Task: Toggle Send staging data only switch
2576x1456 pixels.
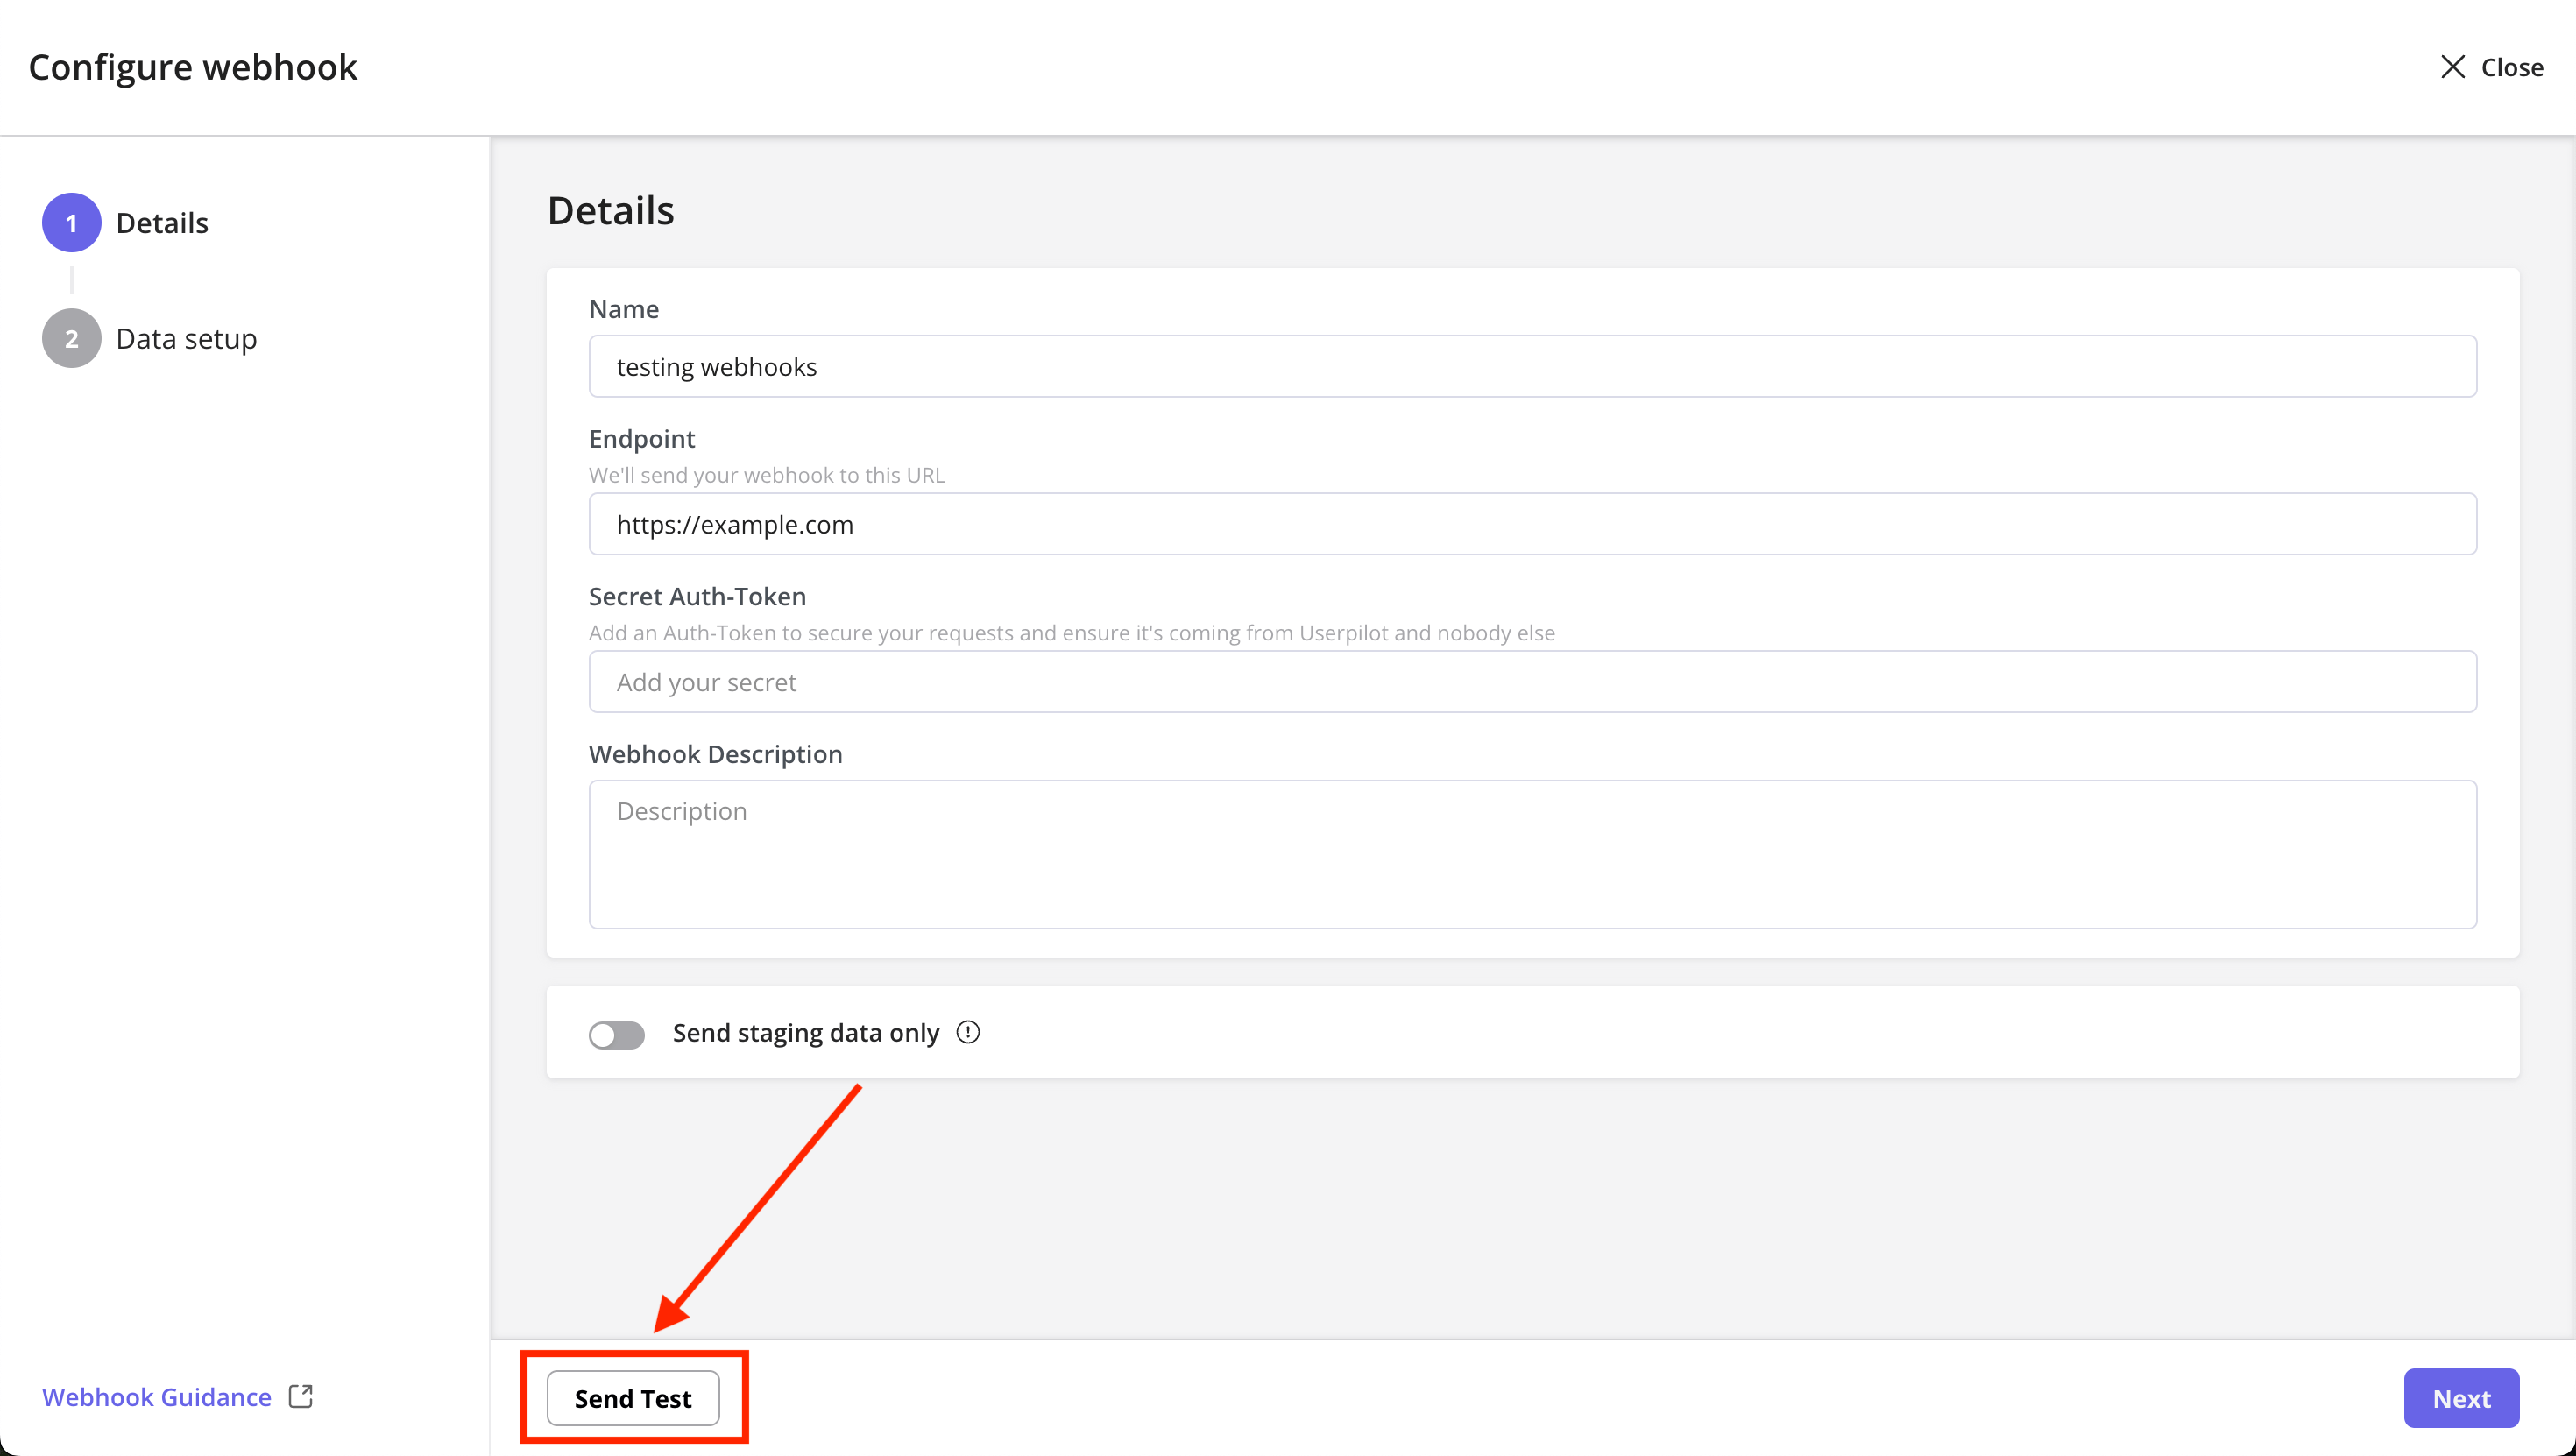Action: (616, 1034)
